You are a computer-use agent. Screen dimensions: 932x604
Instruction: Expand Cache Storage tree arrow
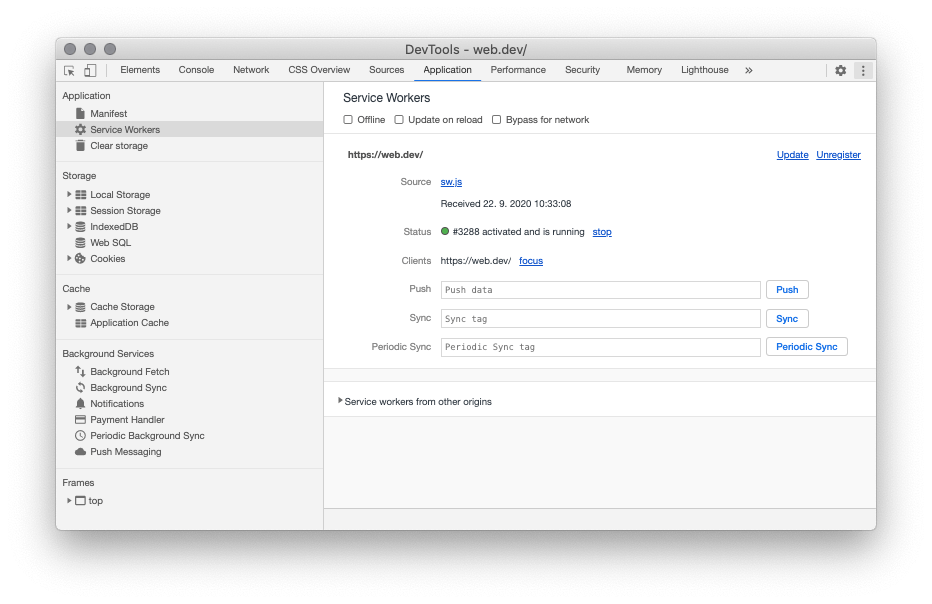(x=69, y=307)
